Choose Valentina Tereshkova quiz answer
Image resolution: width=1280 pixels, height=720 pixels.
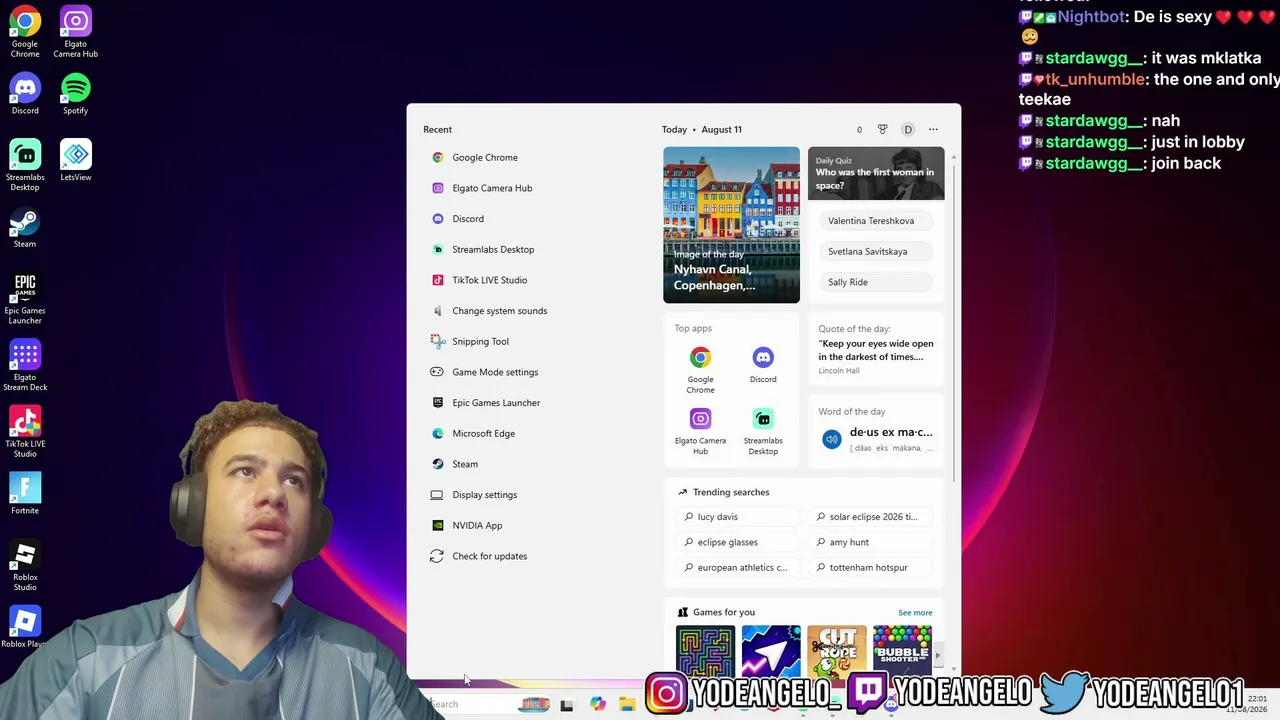pos(876,221)
